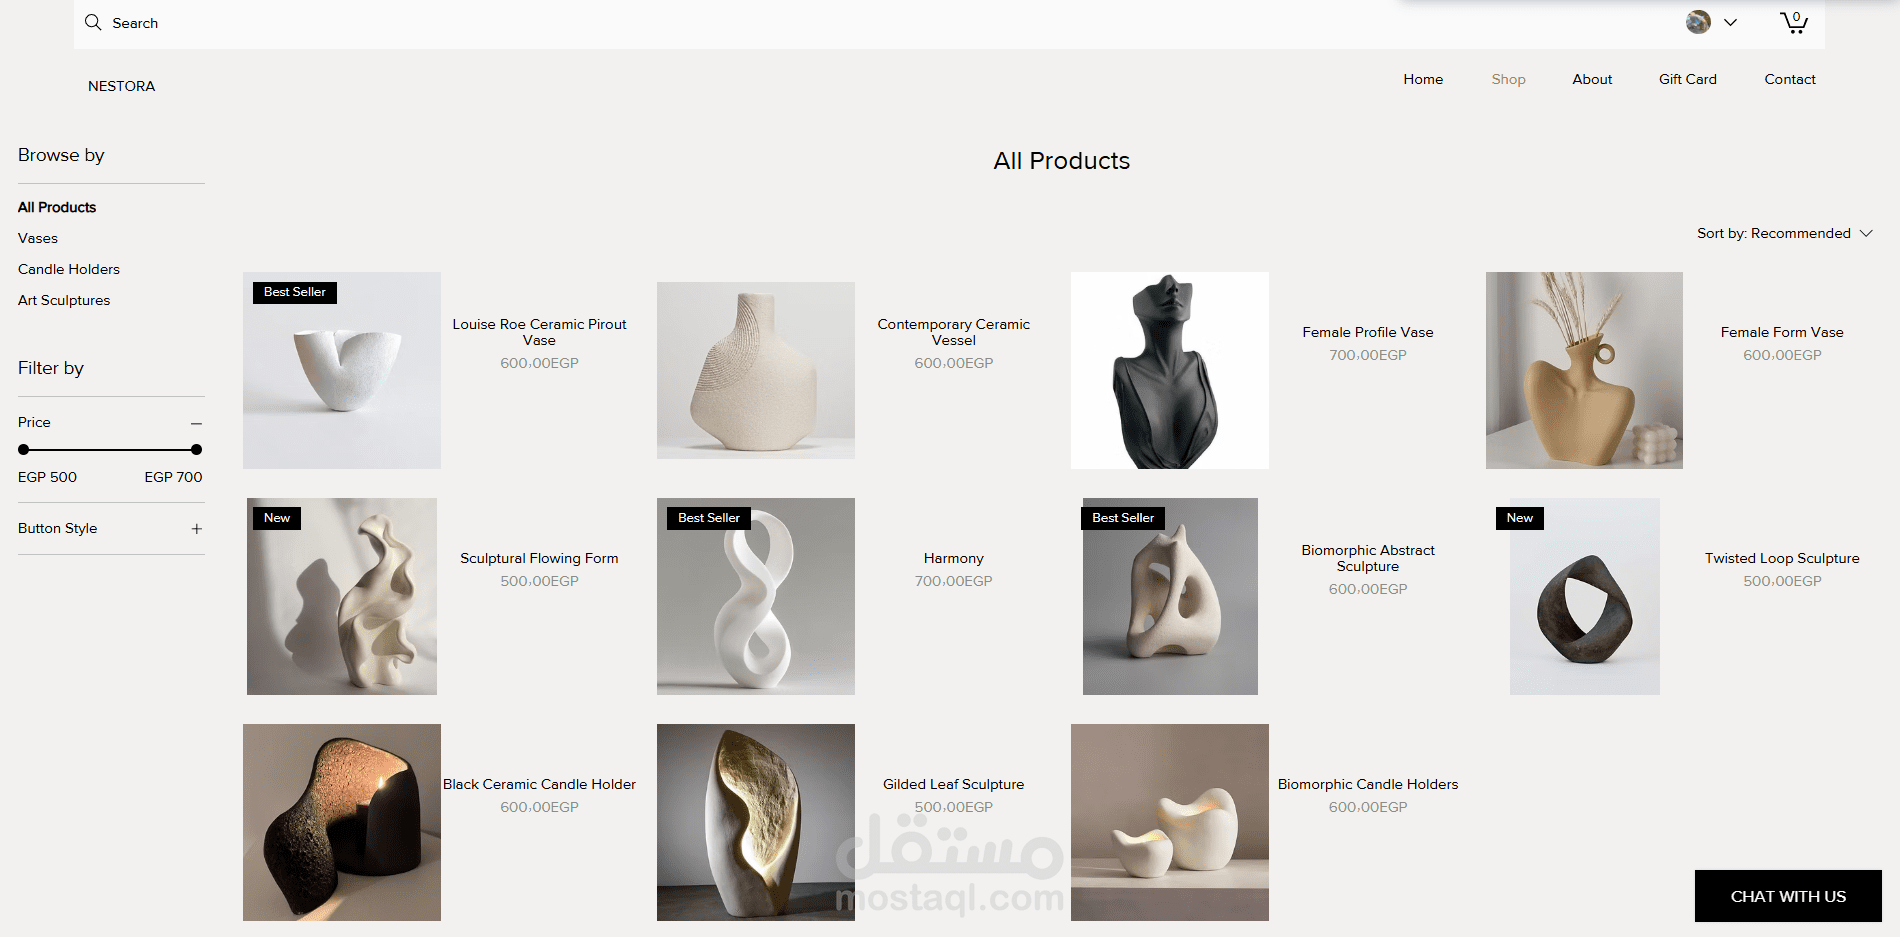This screenshot has width=1900, height=937.
Task: Browse the Candle Holders category
Action: tap(69, 269)
